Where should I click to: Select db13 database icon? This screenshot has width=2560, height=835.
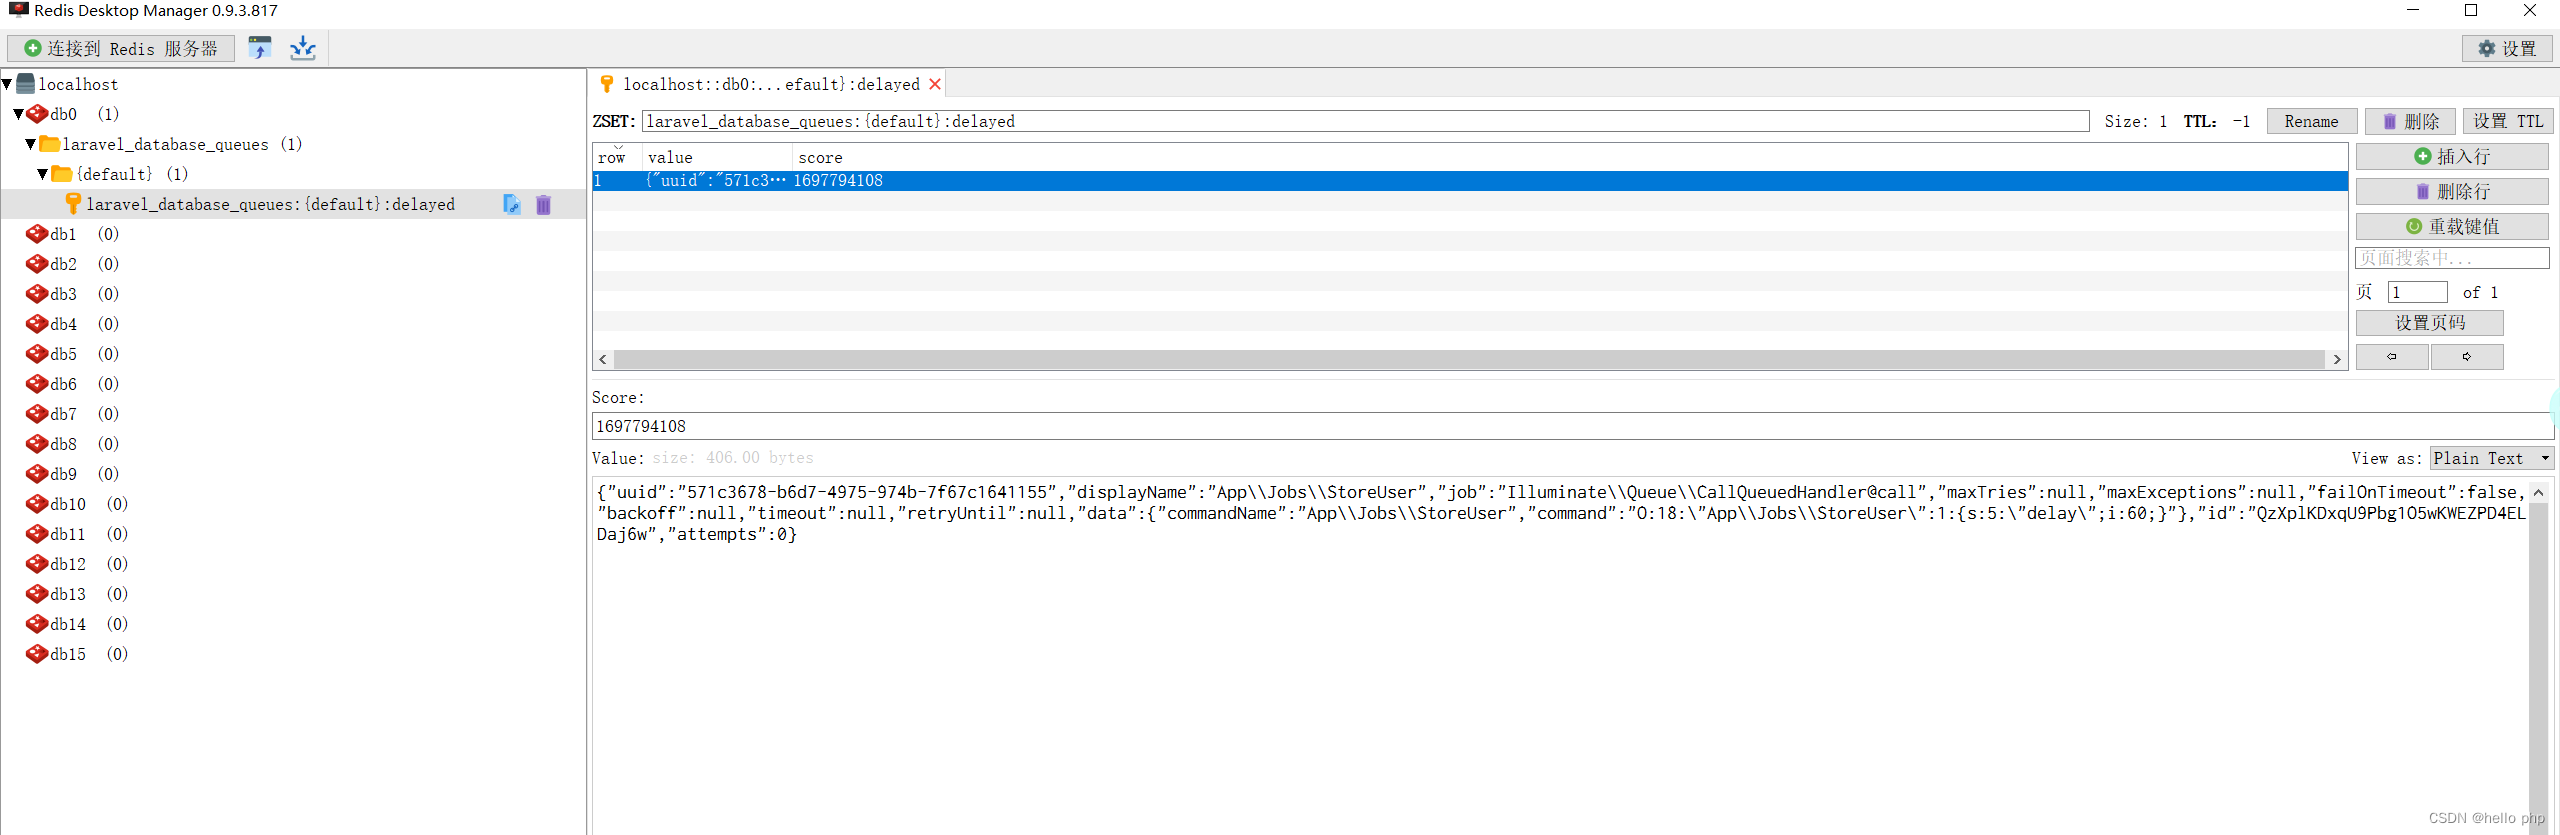(37, 594)
